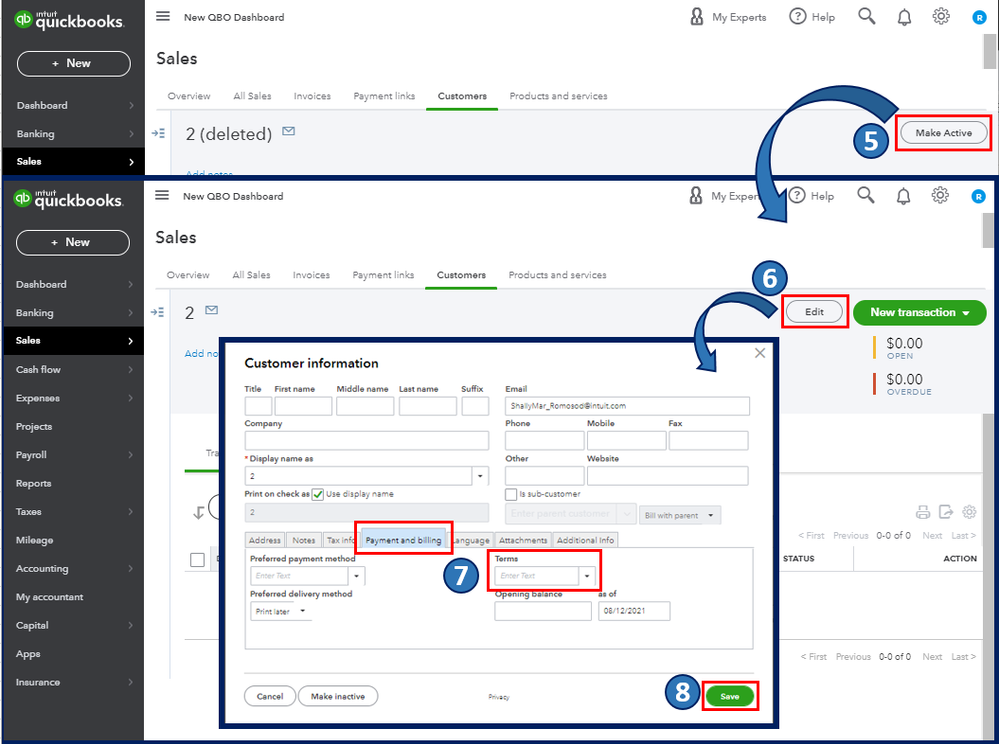Click the print icon above the transactions table
Viewport: 999px width, 744px height.
point(923,512)
